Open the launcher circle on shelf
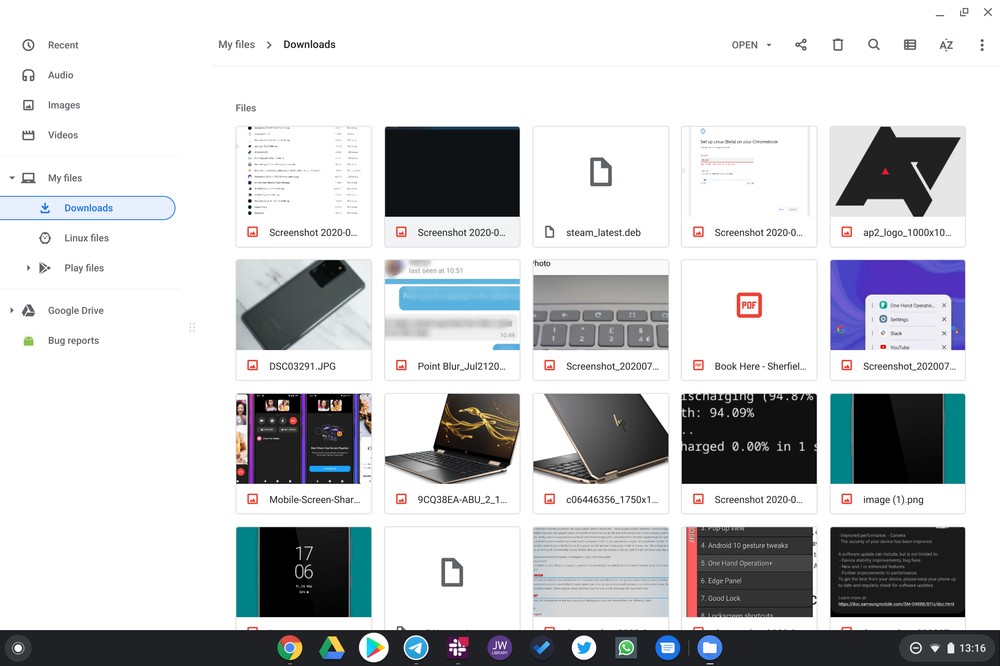Screen dimensions: 1000x666 click(18, 648)
